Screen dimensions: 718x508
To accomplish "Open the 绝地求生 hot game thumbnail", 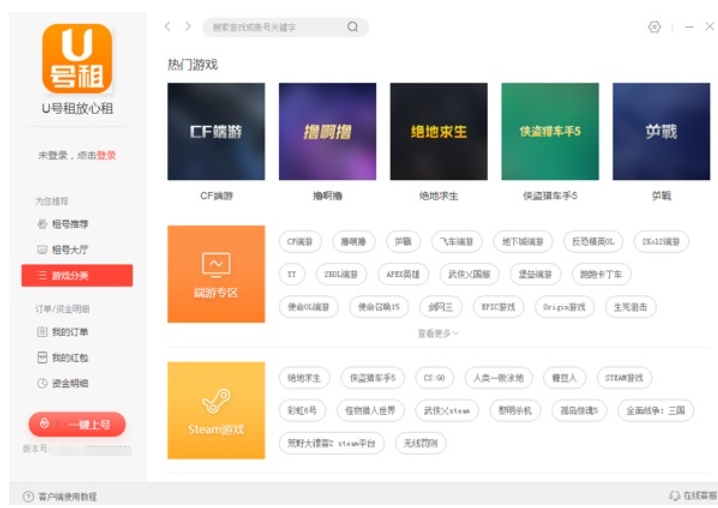I will pyautogui.click(x=439, y=131).
